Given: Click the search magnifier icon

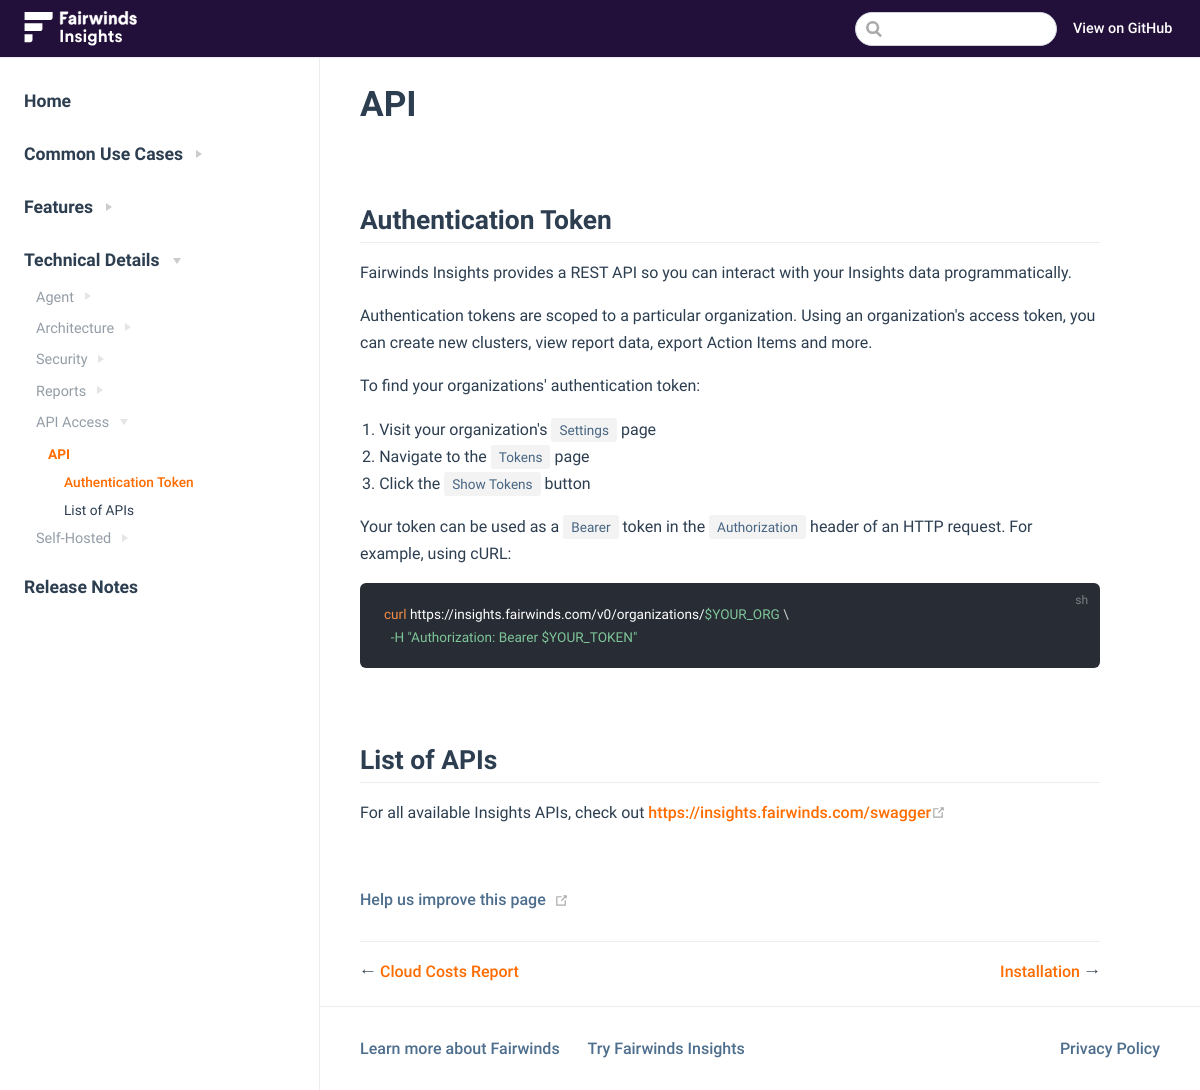Looking at the screenshot, I should (x=874, y=29).
